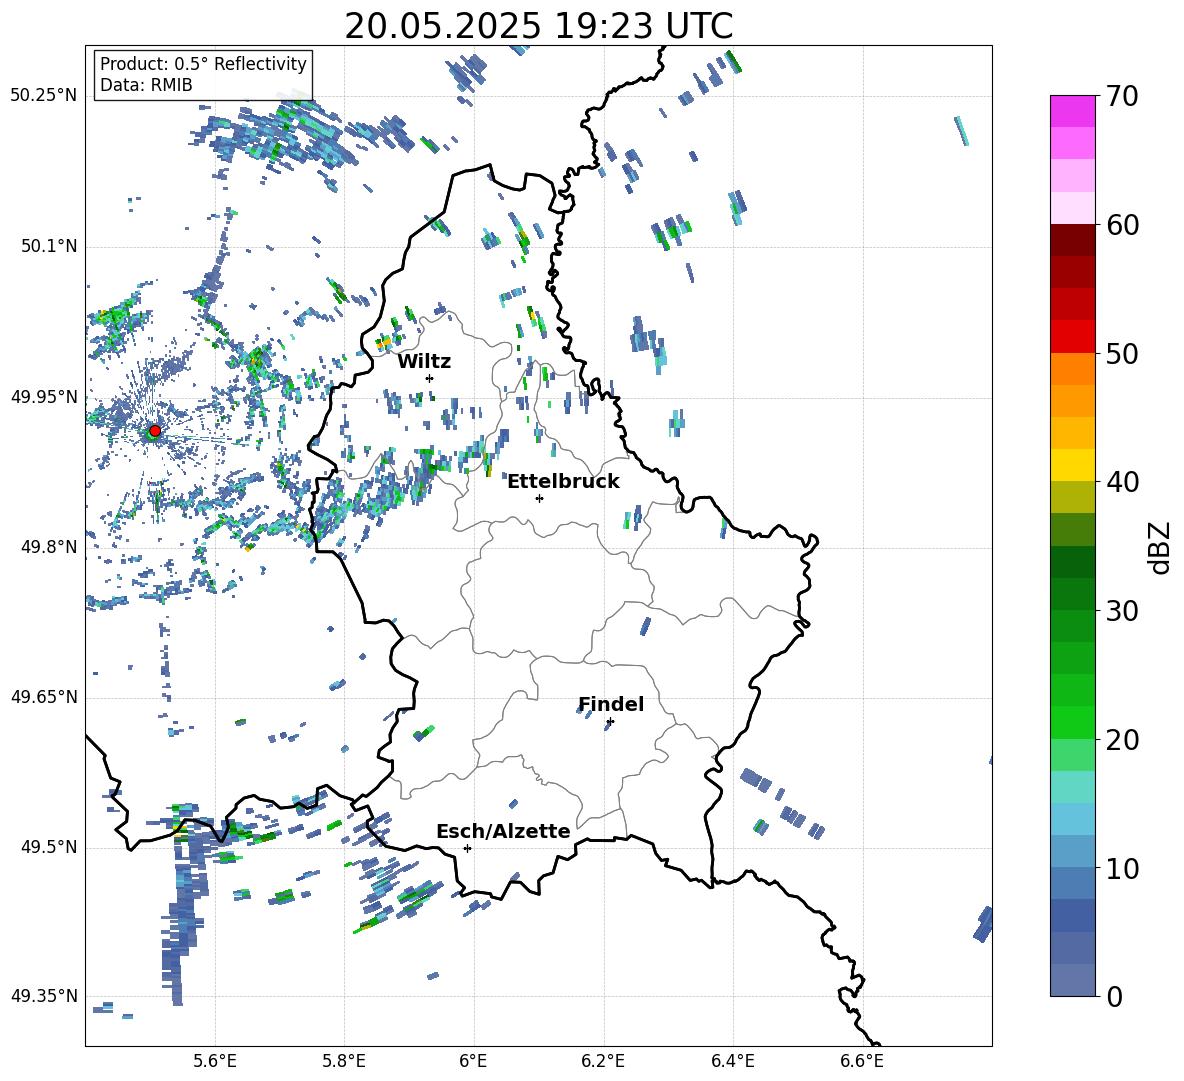Click the 6.6°E longitude label

pos(862,1061)
